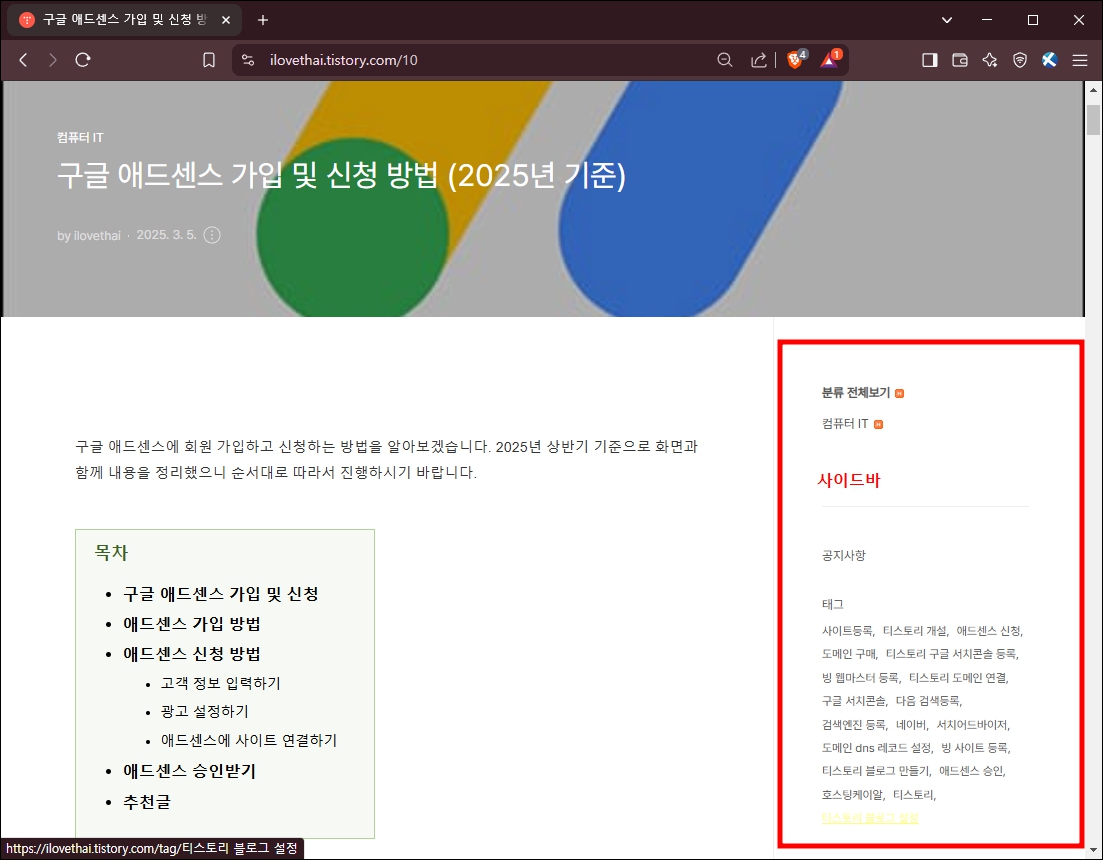1103x860 pixels.
Task: Close the 구글 애드센스 tab
Action: pos(226,20)
